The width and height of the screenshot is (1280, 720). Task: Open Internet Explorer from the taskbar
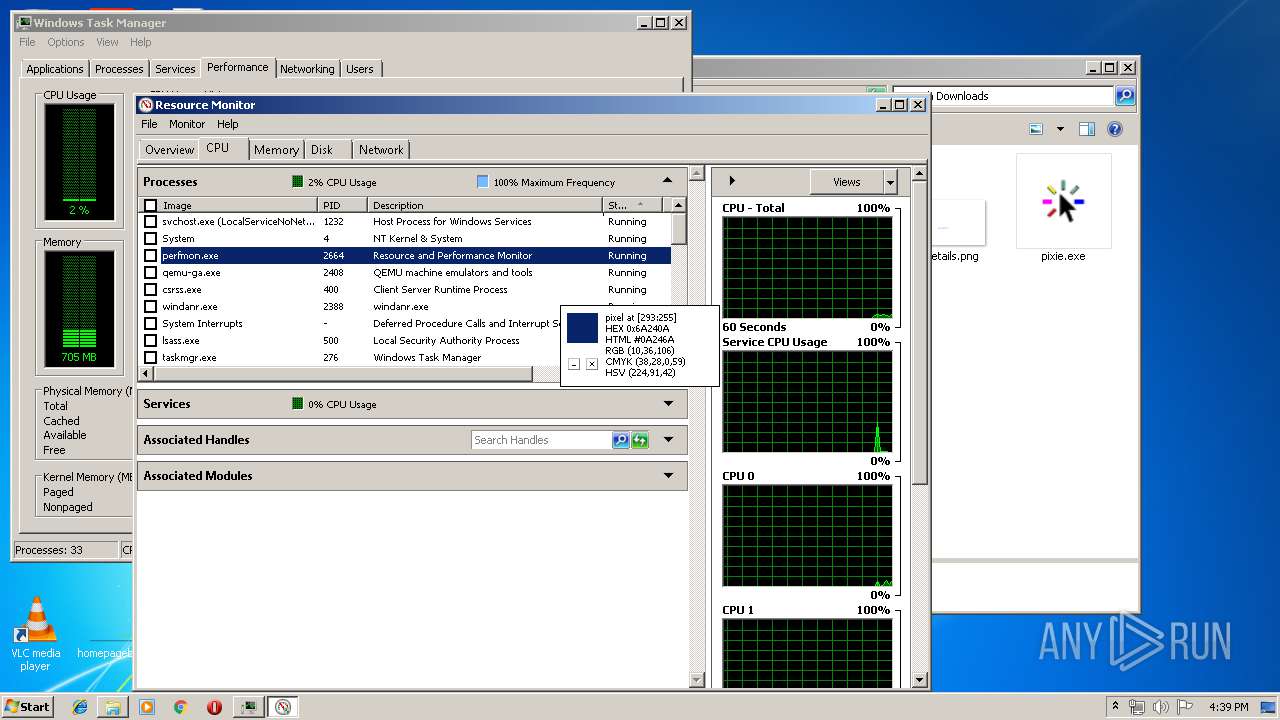(81, 707)
